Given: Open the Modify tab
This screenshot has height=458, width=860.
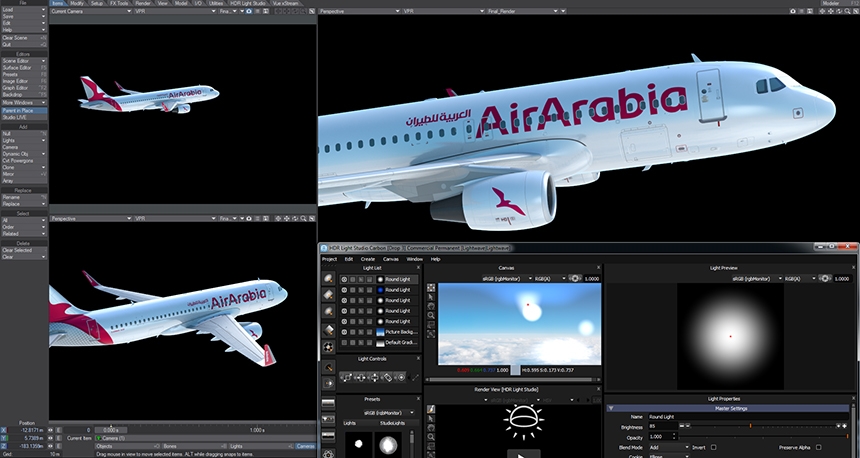Looking at the screenshot, I should coord(77,3).
